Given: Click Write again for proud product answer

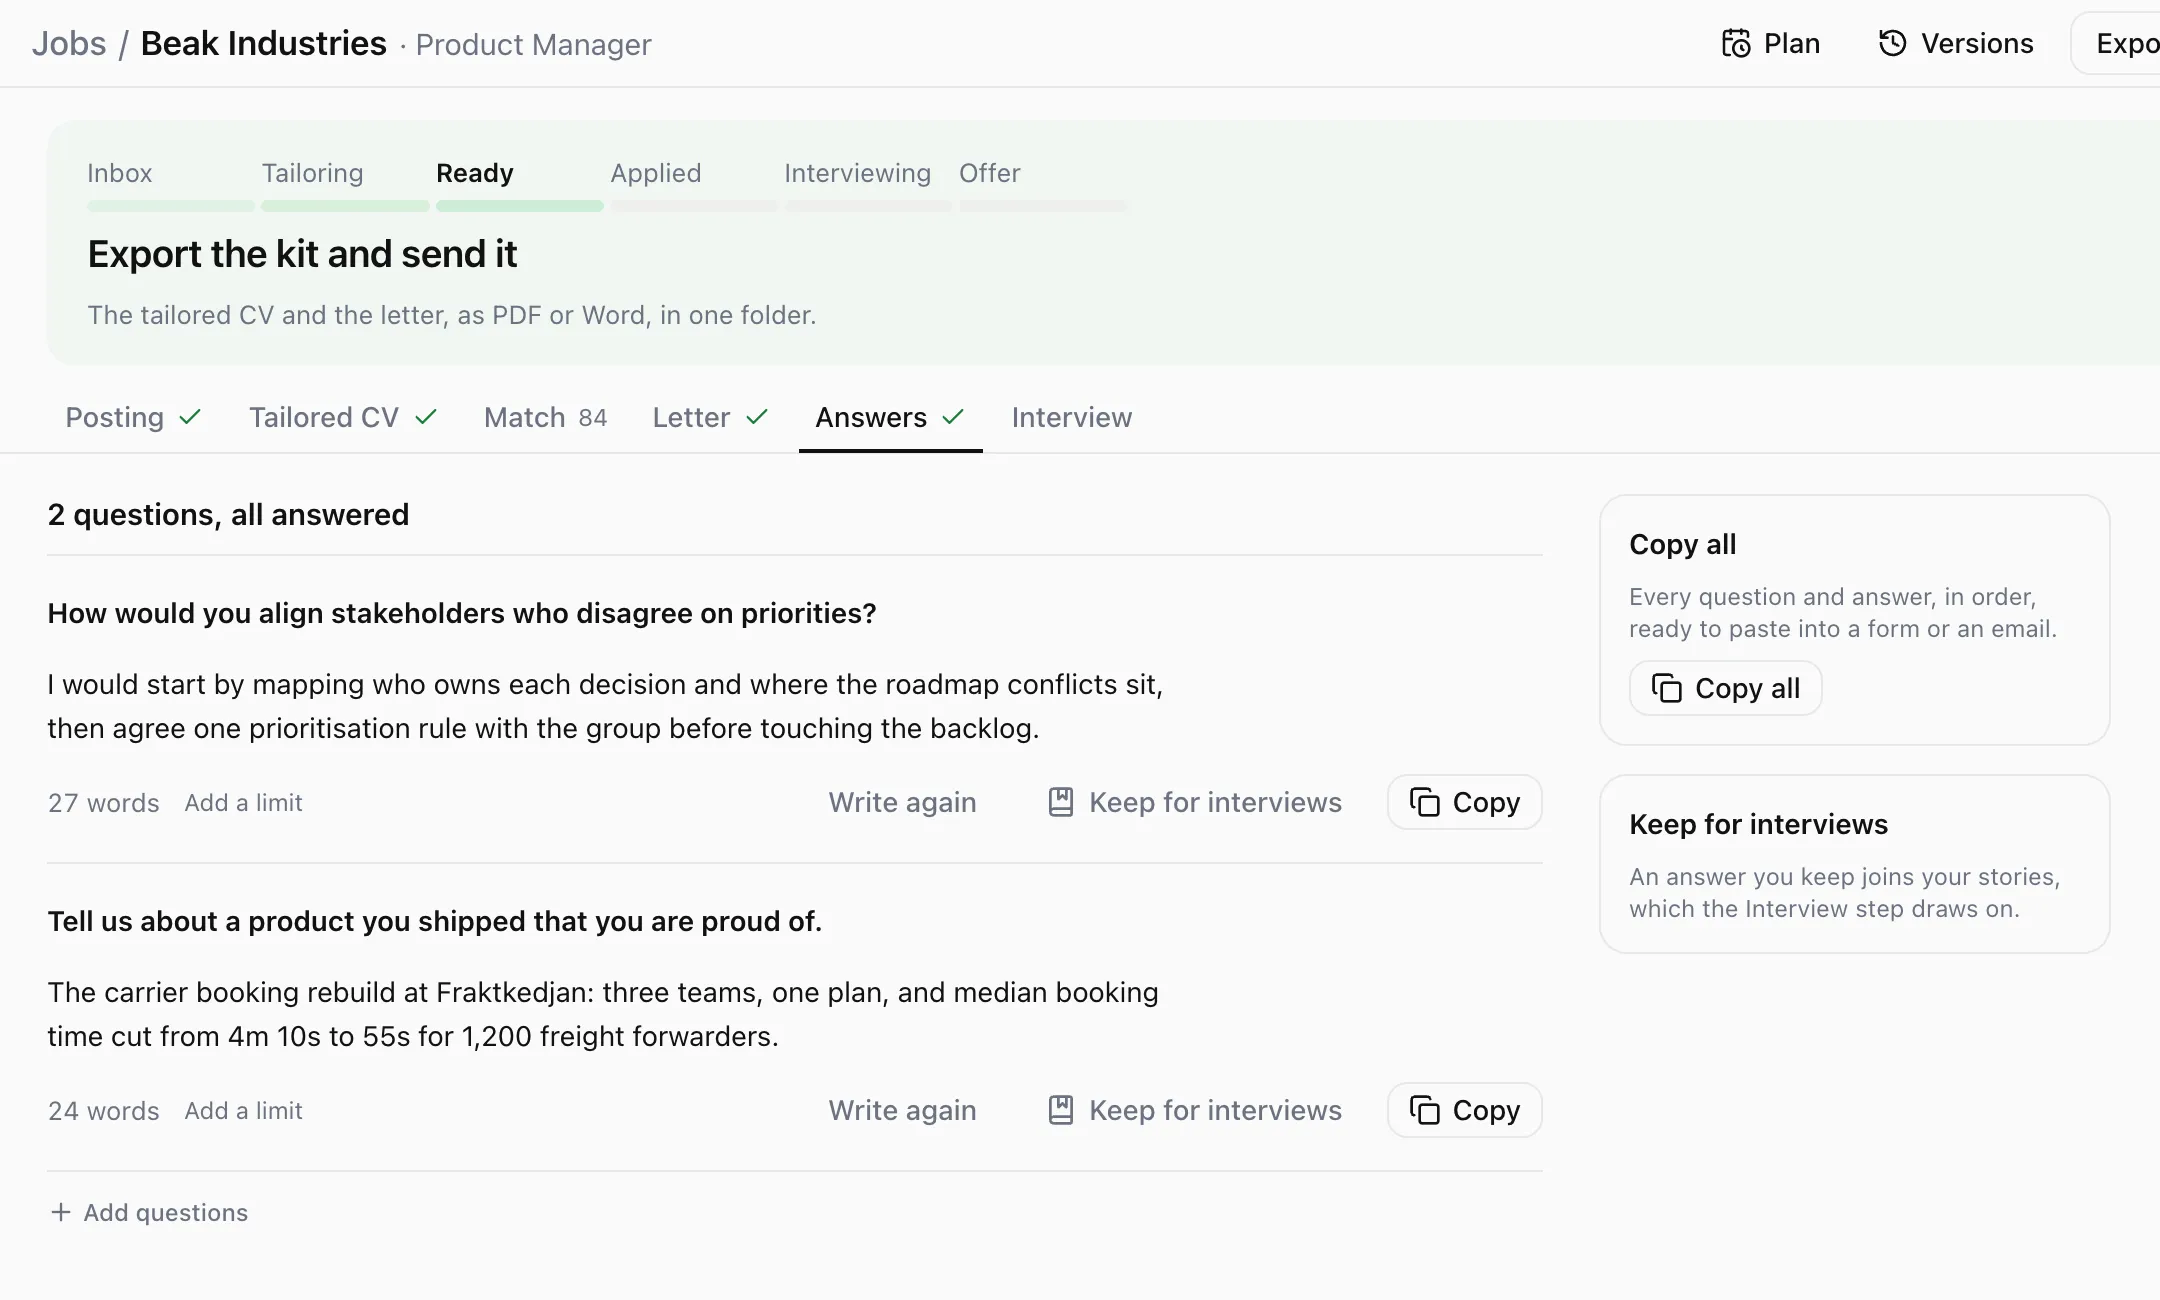Looking at the screenshot, I should coord(902,1111).
